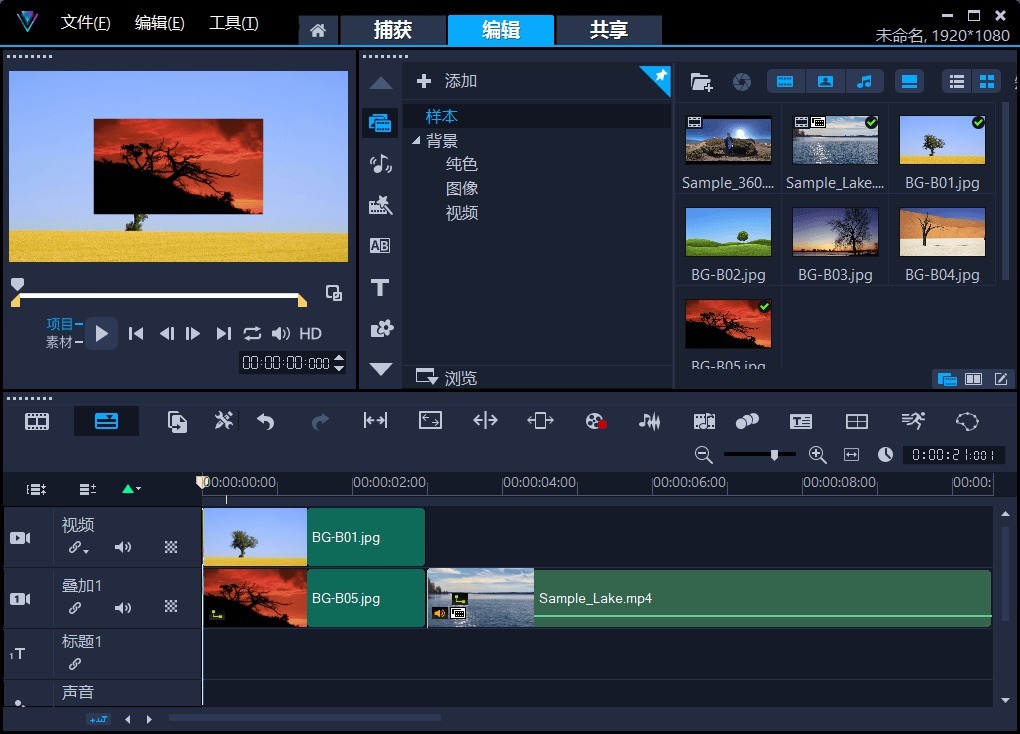Screen dimensions: 1020x734
Task: Select the BG-B03.jpg thumbnail
Action: tap(835, 232)
